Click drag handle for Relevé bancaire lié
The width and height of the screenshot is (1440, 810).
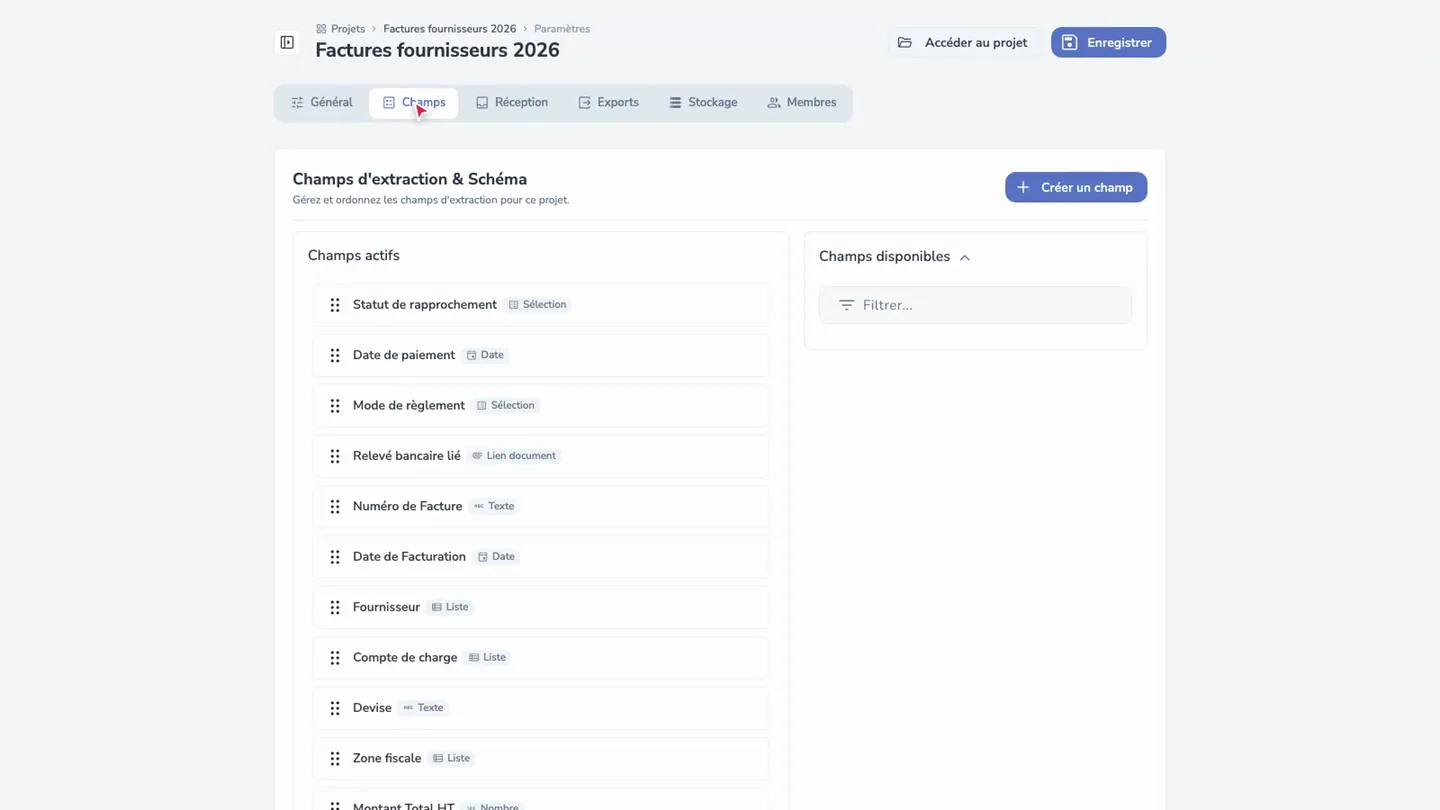(x=335, y=456)
